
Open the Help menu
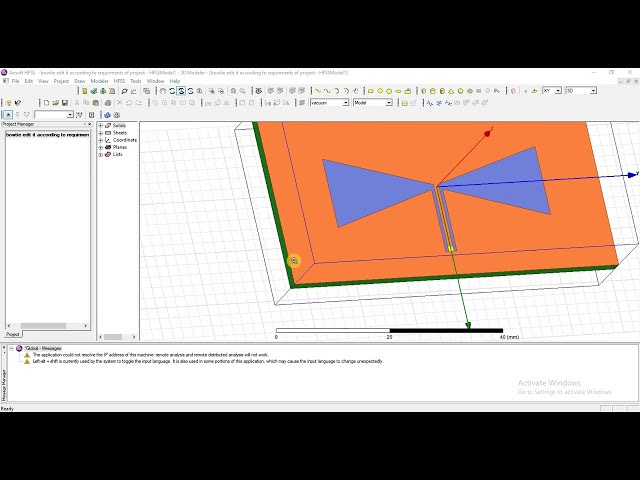tap(175, 81)
